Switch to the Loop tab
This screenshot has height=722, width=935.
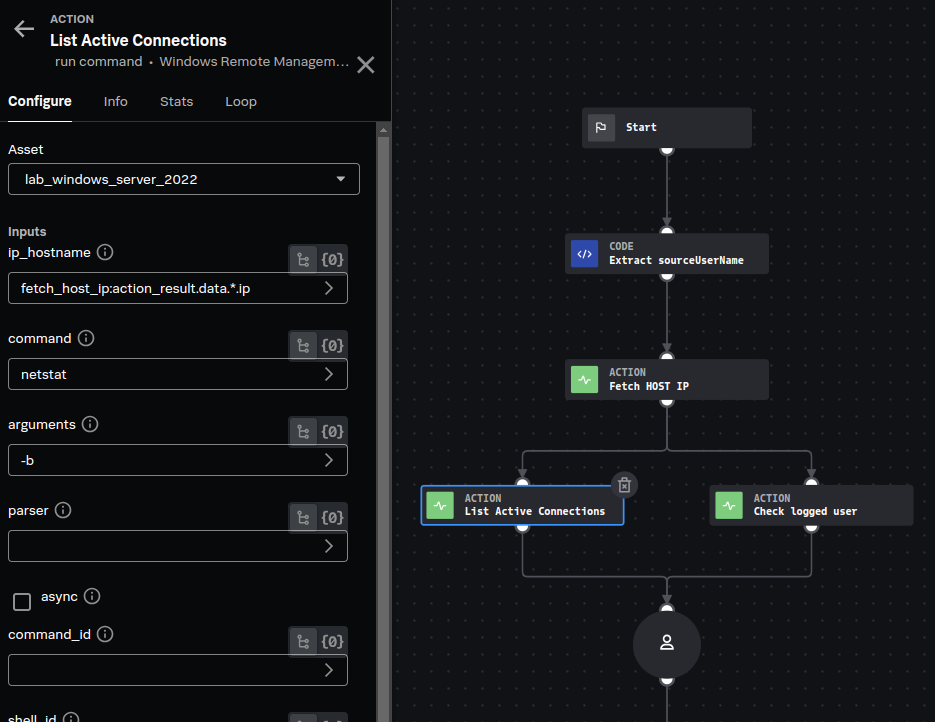[x=241, y=101]
